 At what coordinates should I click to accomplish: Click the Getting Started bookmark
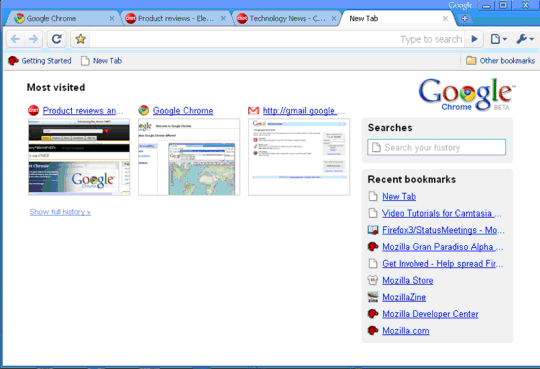[x=40, y=61]
